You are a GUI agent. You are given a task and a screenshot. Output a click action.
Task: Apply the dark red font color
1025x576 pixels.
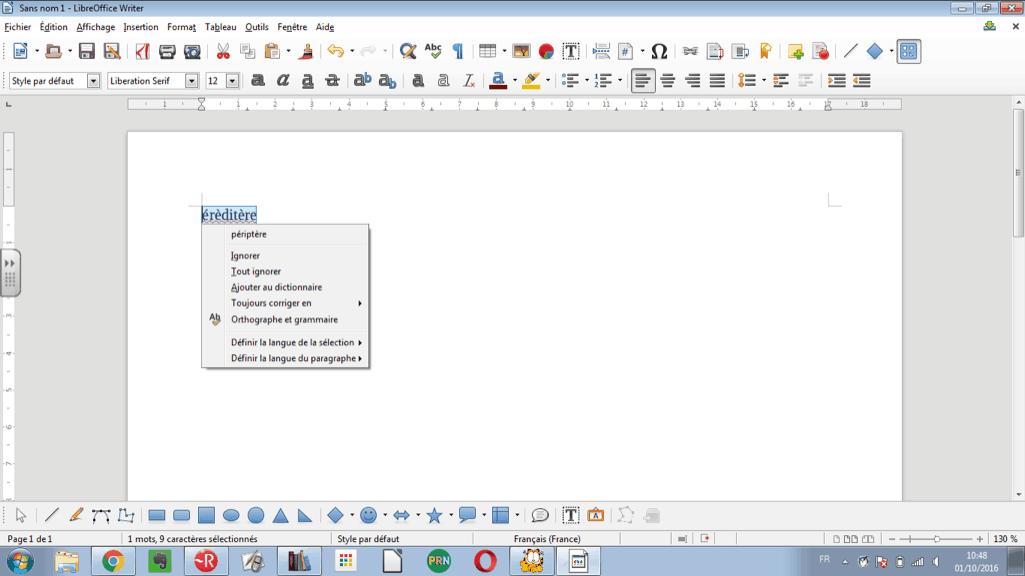click(x=498, y=80)
